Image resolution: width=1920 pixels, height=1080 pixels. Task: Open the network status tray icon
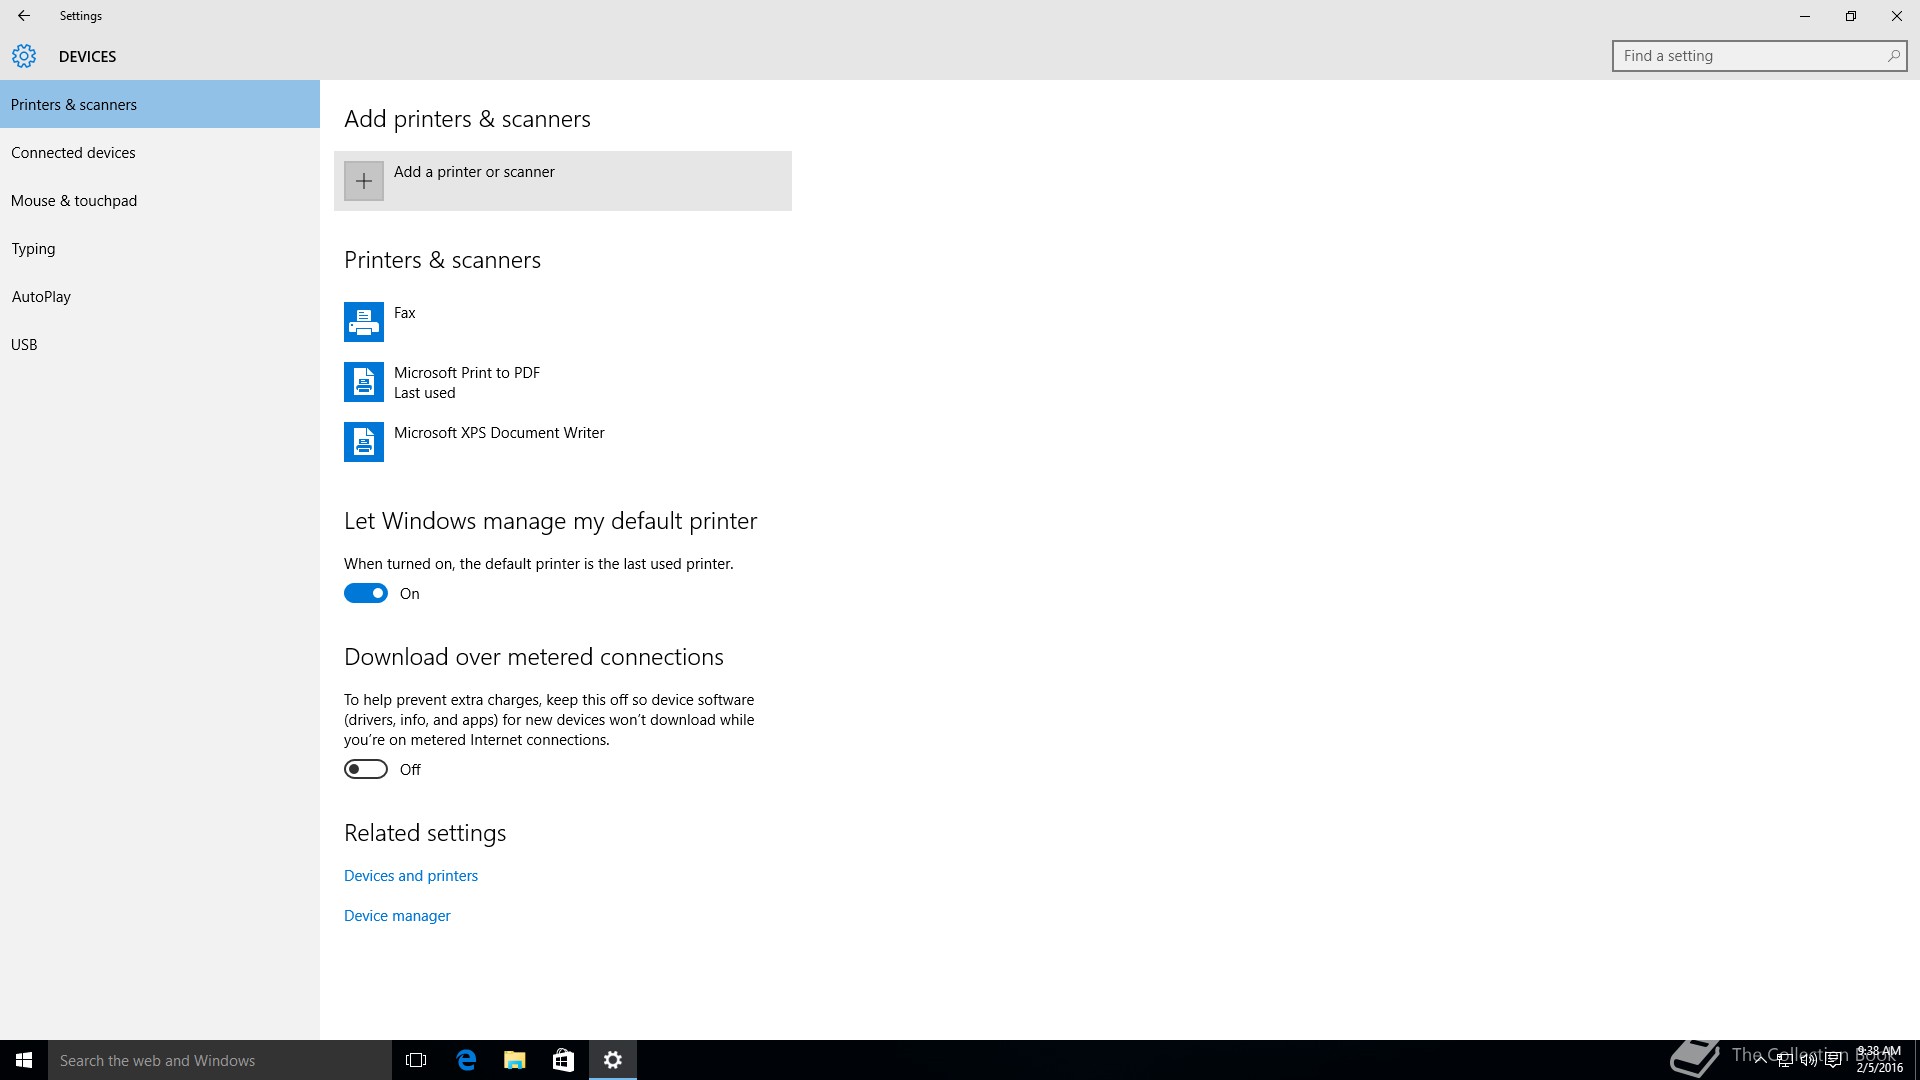point(1785,1060)
